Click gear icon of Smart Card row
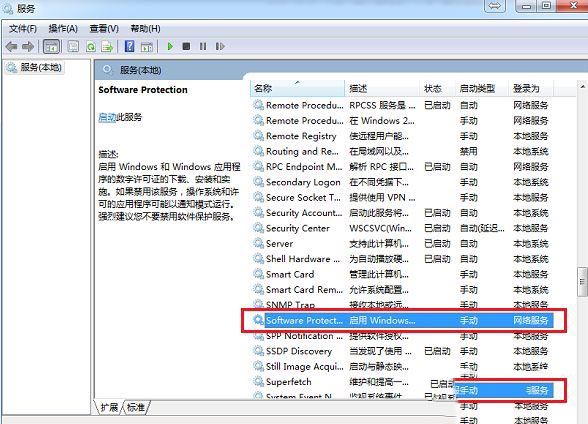588x424 pixels. click(258, 274)
